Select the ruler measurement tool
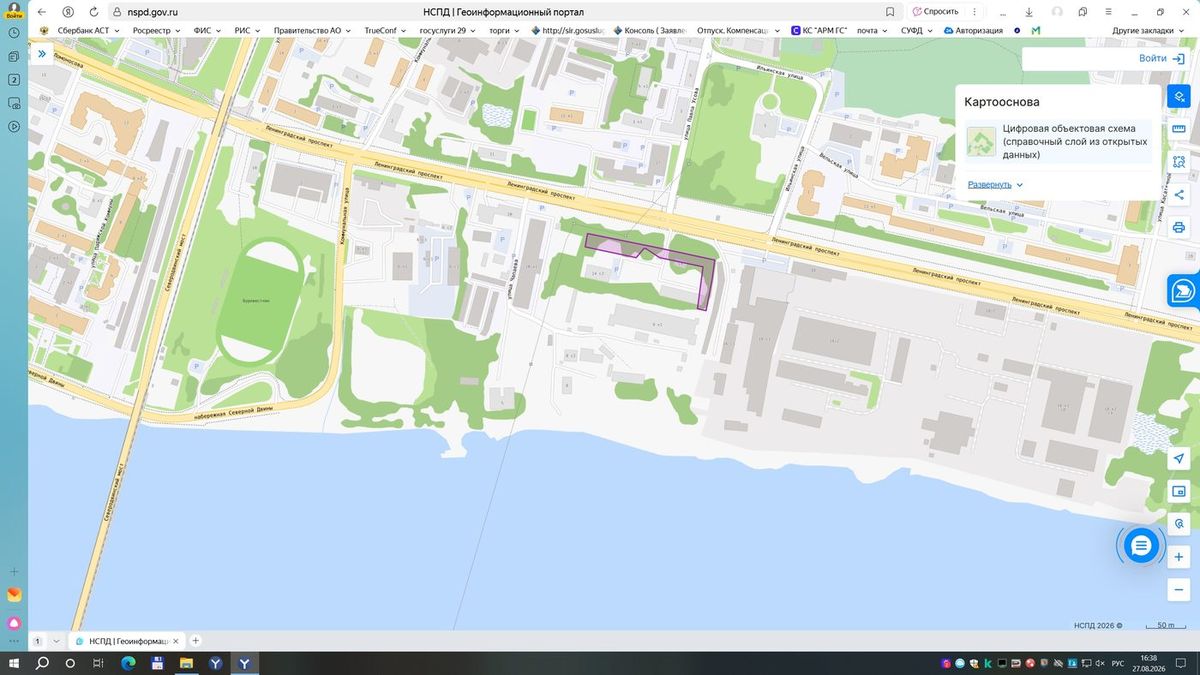 (x=1179, y=129)
